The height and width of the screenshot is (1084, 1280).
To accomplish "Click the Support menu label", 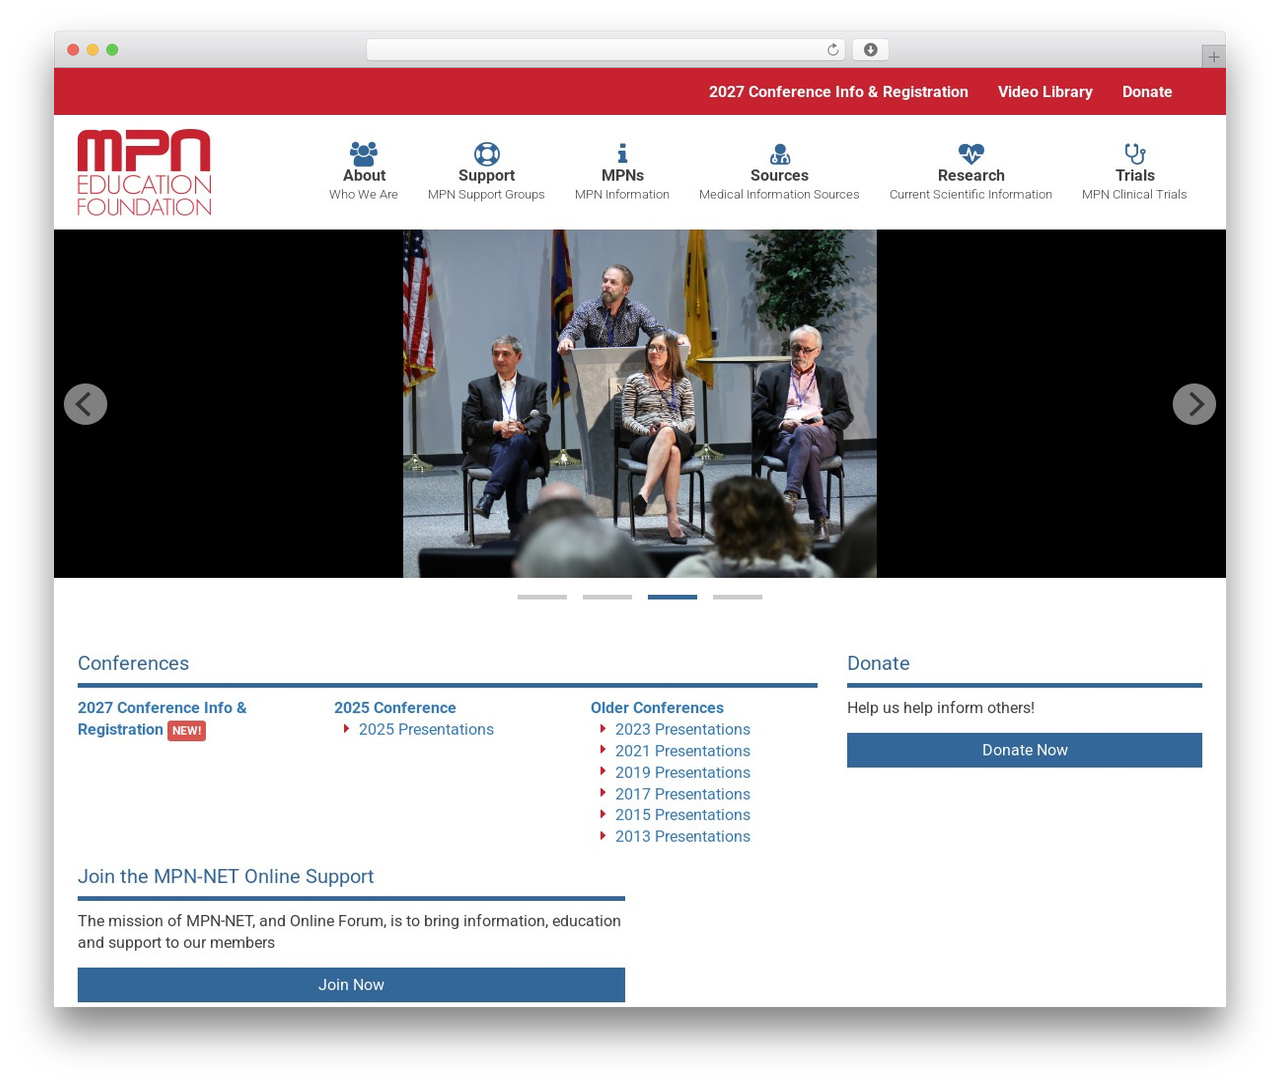I will [x=487, y=175].
